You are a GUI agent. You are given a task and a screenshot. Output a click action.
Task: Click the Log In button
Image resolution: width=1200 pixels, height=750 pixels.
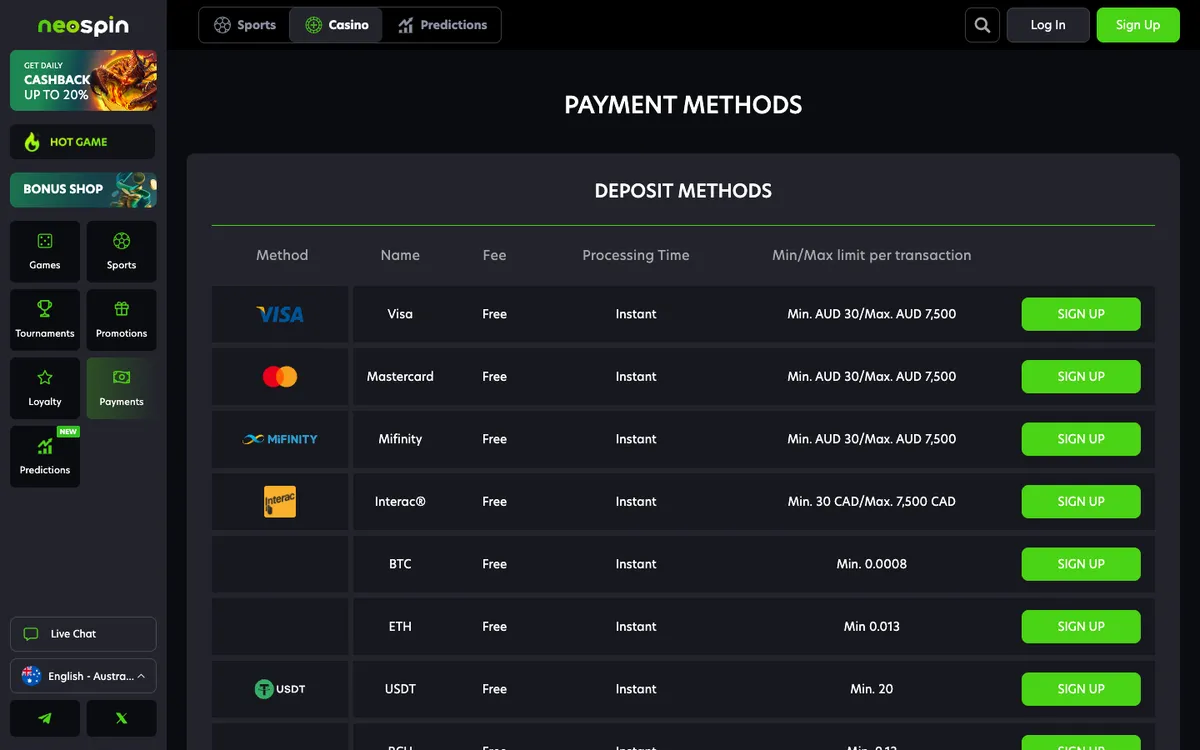click(1048, 25)
